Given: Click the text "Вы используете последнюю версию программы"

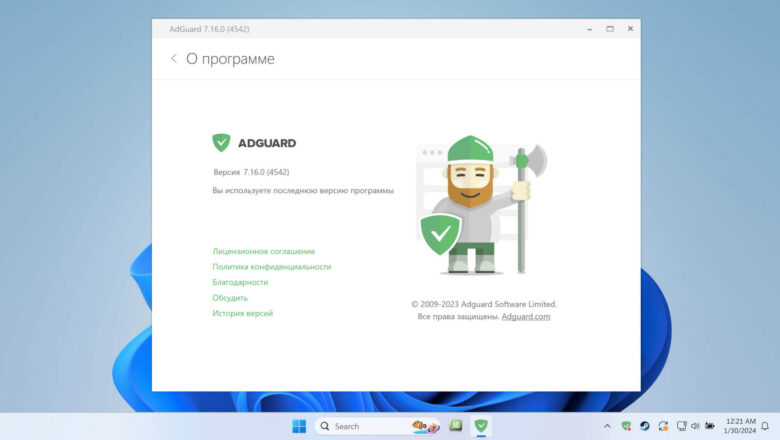Looking at the screenshot, I should (x=303, y=190).
